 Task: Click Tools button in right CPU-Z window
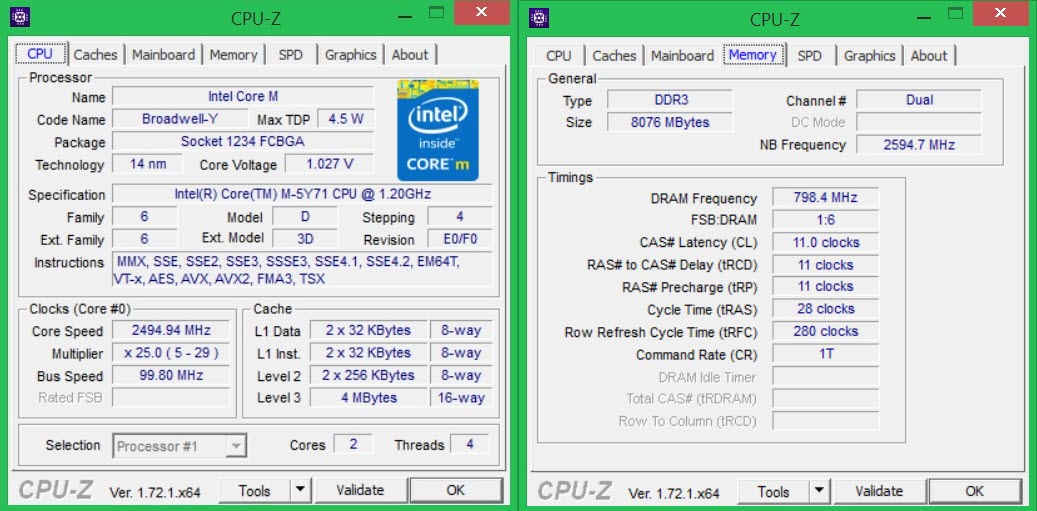click(774, 491)
